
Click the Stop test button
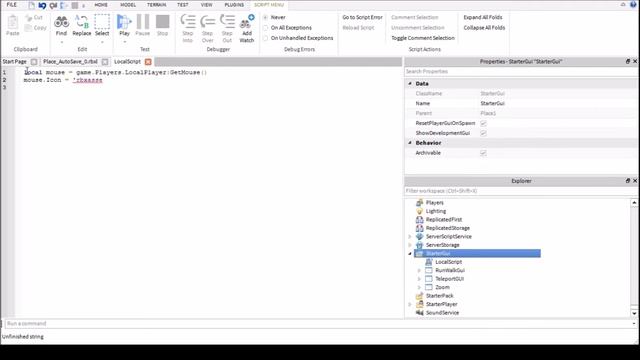point(162,22)
